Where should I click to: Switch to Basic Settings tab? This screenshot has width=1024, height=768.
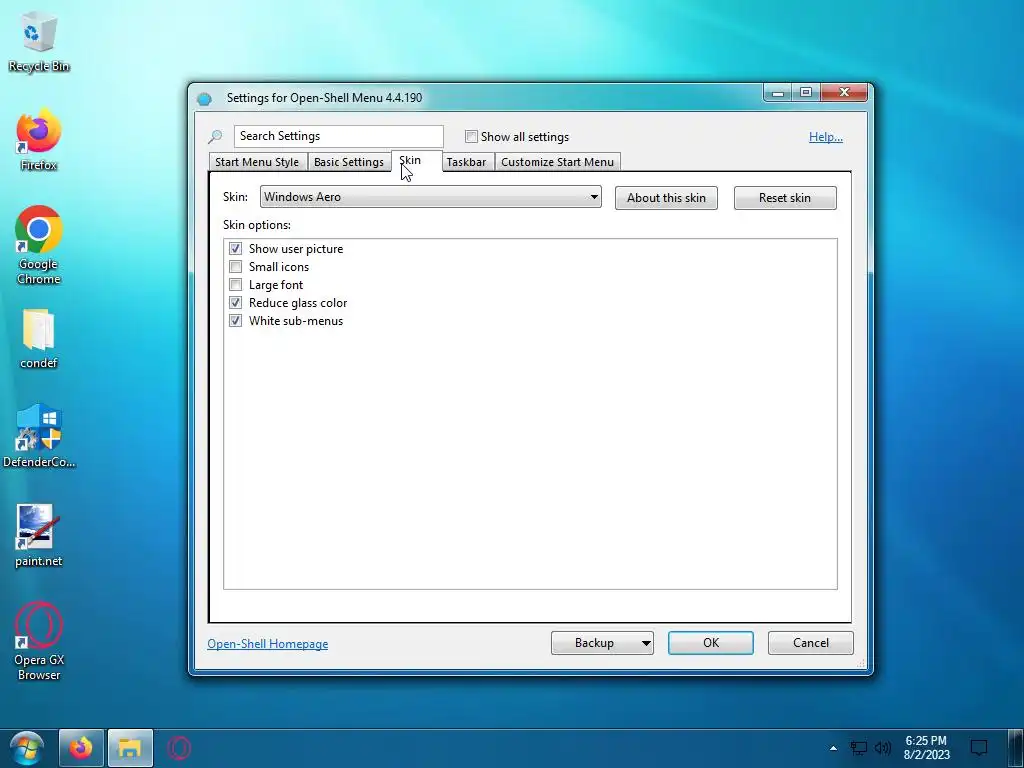[x=349, y=162]
